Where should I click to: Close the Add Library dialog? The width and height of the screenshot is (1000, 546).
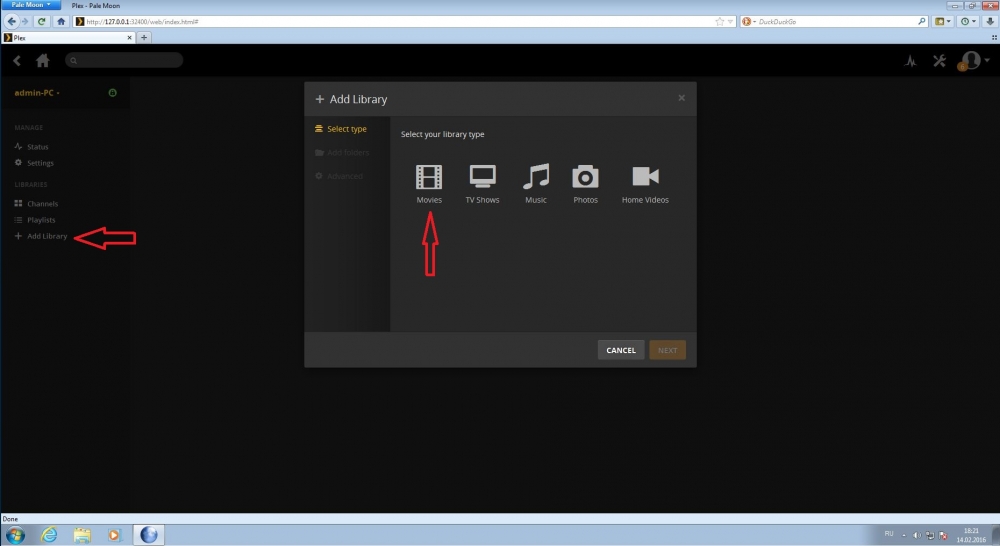pyautogui.click(x=681, y=98)
